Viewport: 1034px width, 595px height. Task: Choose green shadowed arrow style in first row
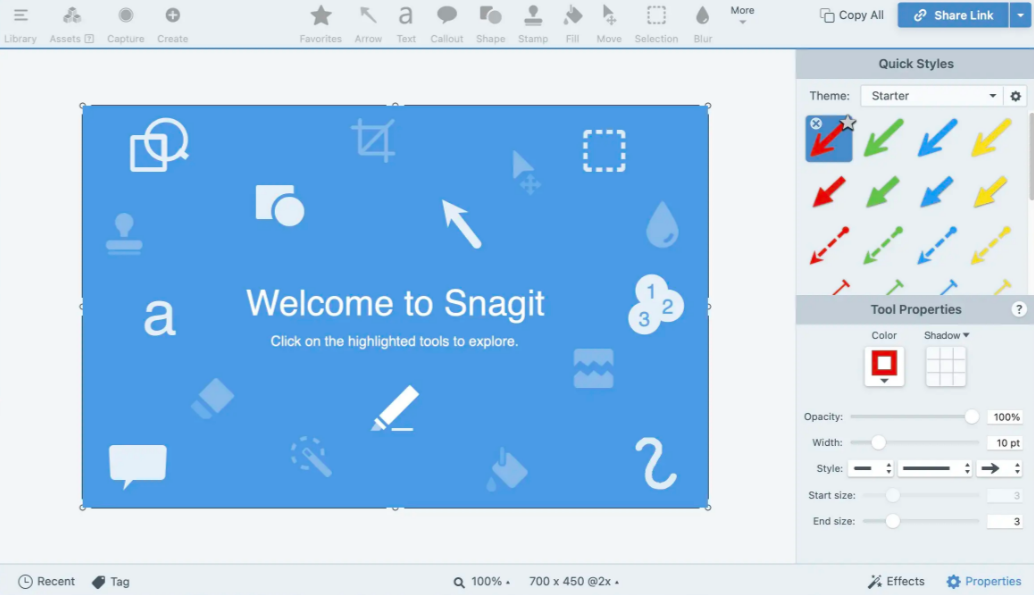point(883,138)
